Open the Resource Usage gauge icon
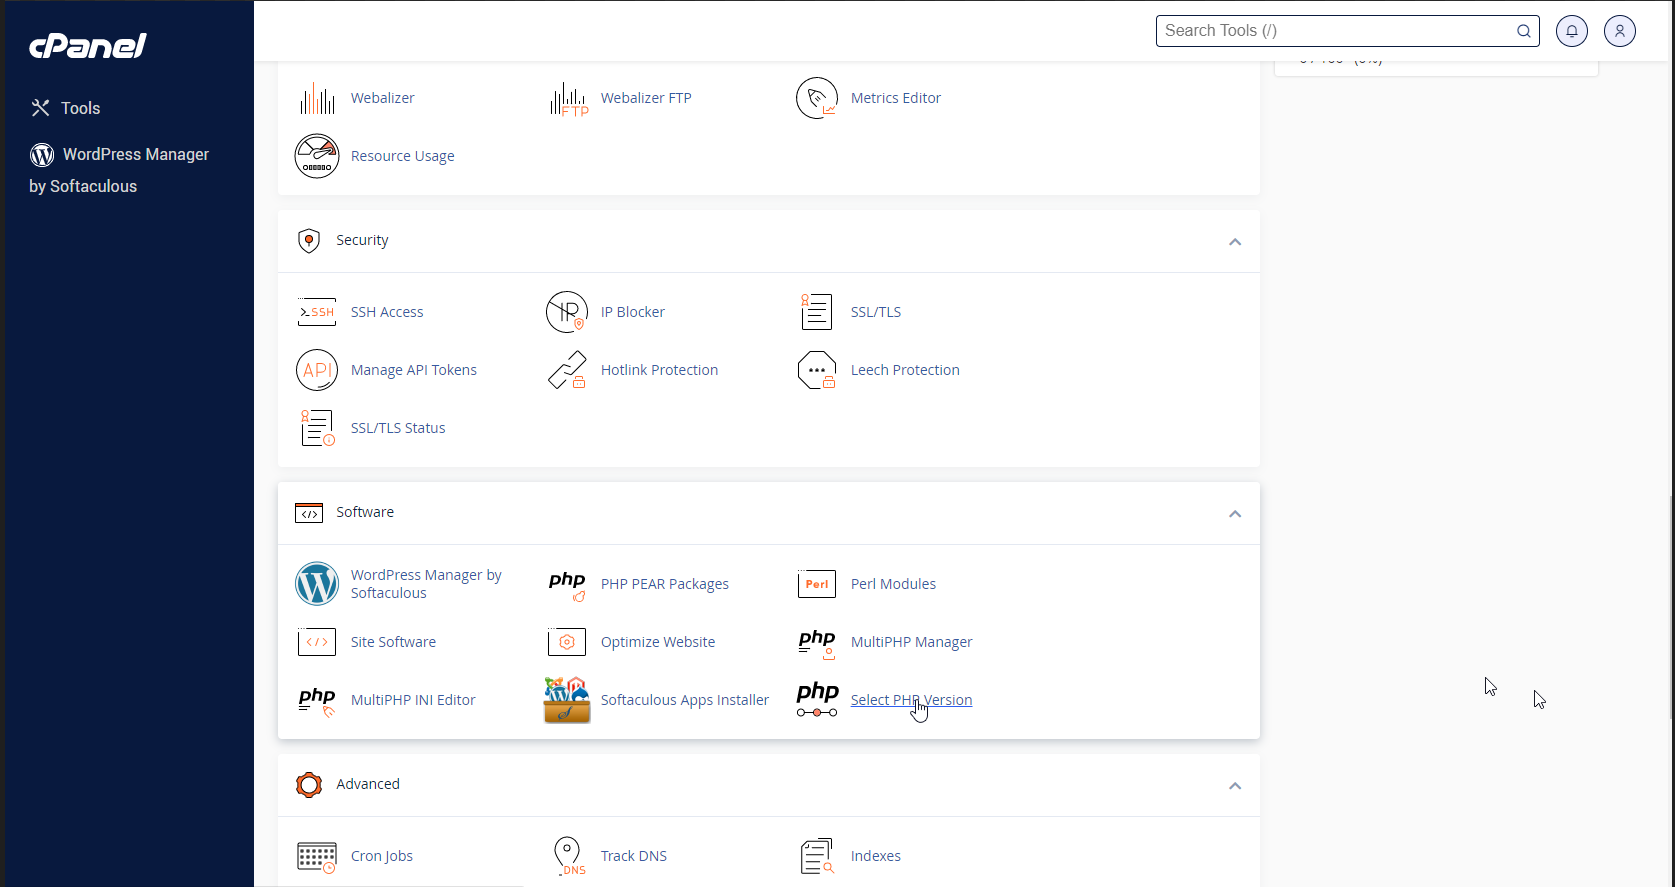 click(x=317, y=156)
